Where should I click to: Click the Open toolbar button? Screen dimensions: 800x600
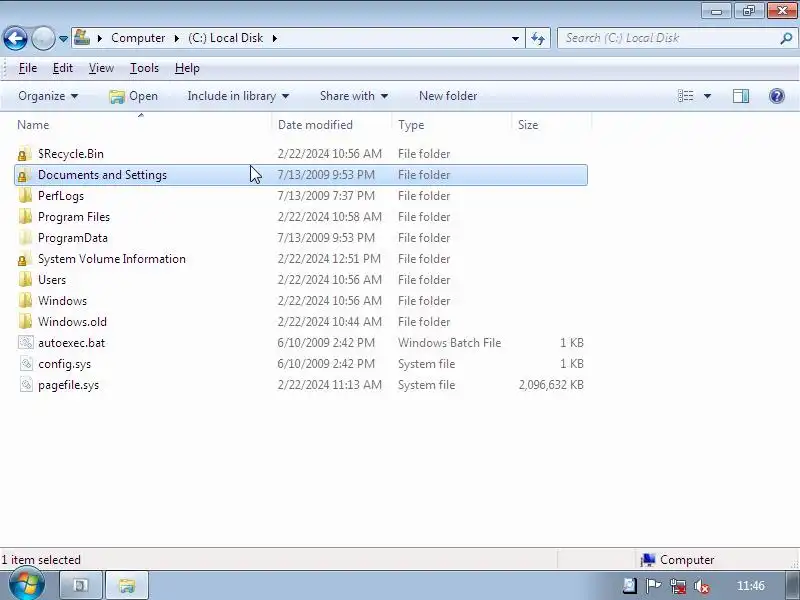click(x=133, y=96)
